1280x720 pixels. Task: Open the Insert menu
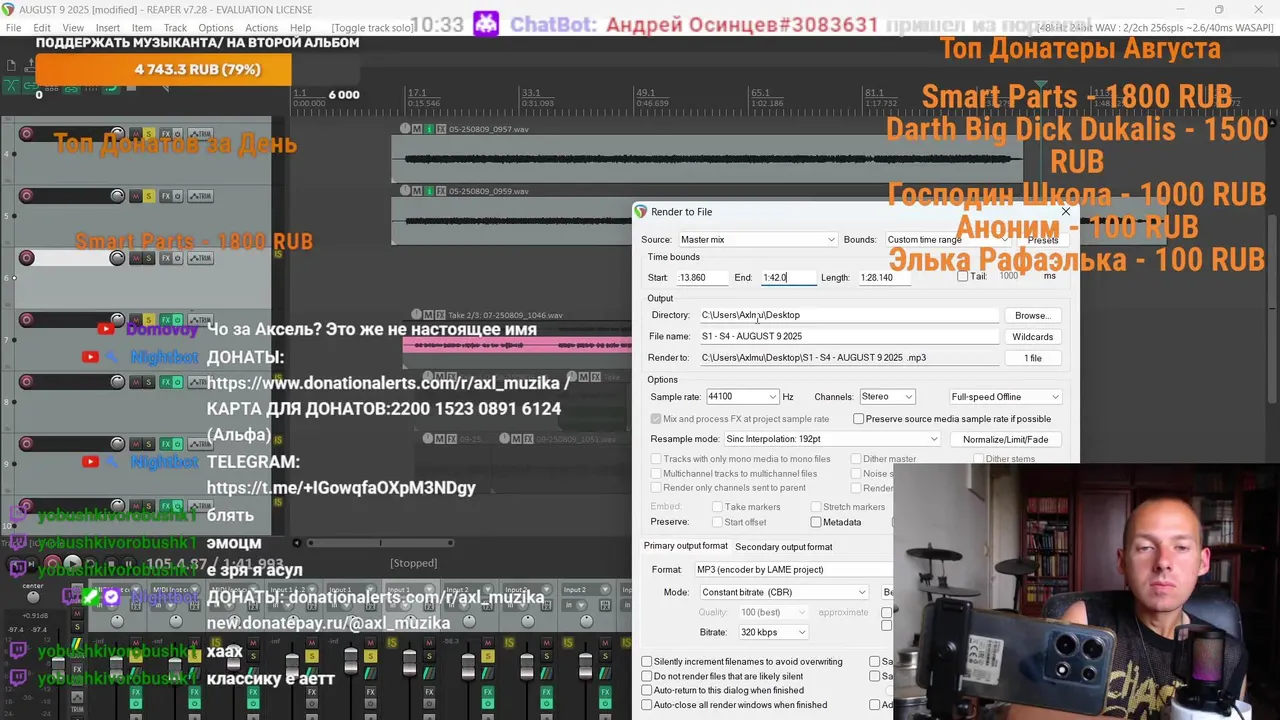coord(108,28)
